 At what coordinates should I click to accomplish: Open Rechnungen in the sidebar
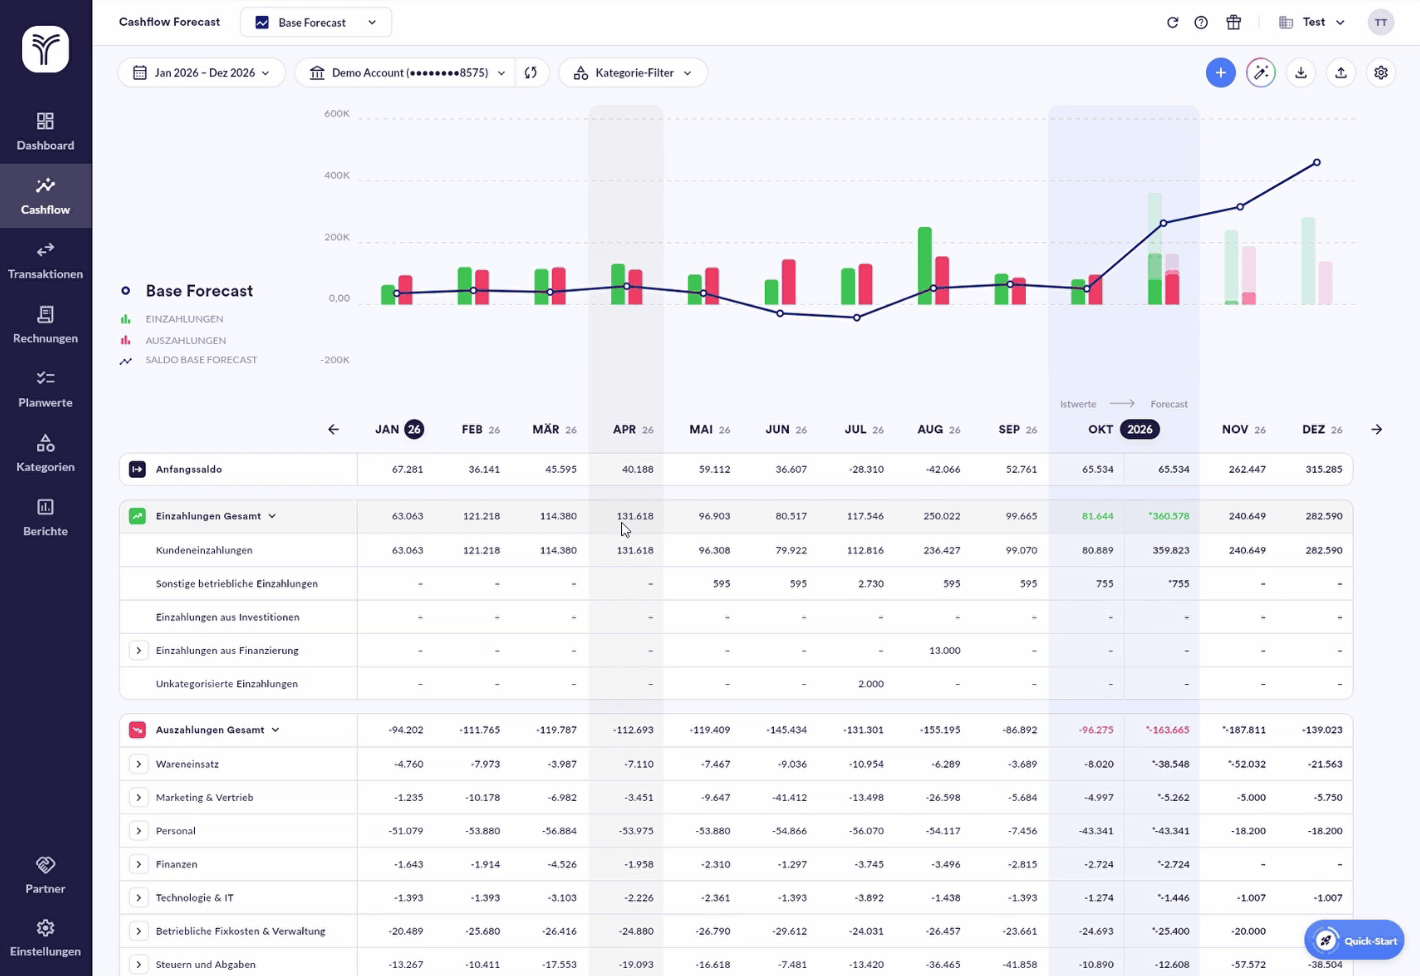(x=45, y=325)
